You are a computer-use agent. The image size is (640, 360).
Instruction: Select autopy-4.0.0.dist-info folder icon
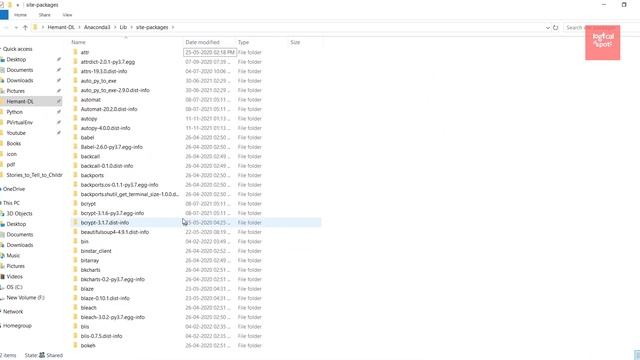[75, 128]
